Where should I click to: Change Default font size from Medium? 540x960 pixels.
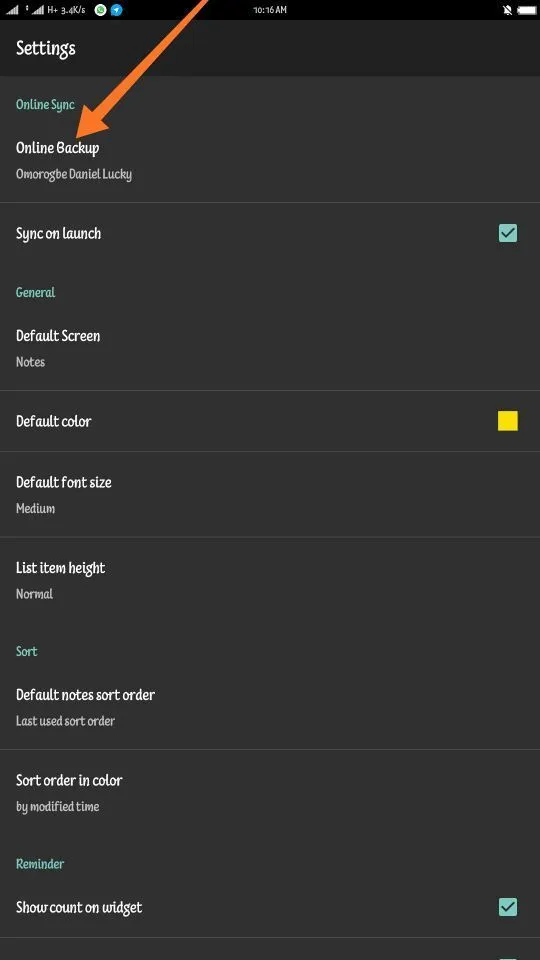(270, 495)
